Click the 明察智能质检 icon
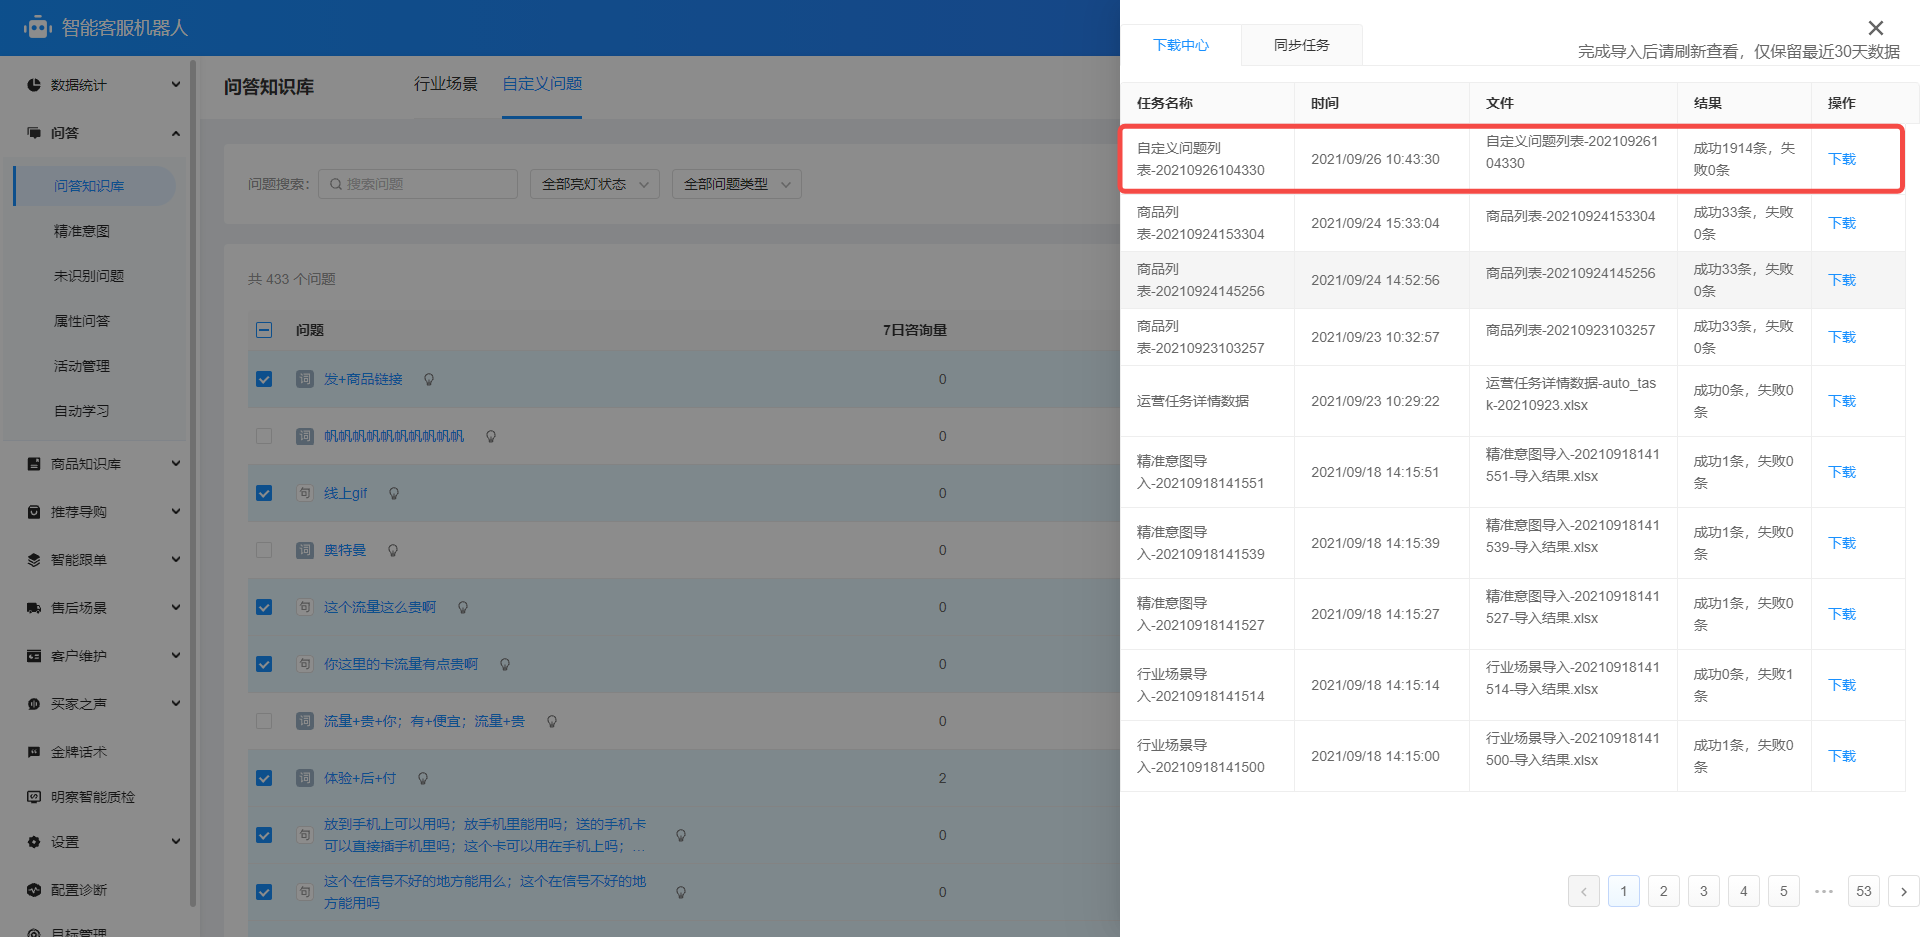The image size is (1920, 937). (34, 797)
